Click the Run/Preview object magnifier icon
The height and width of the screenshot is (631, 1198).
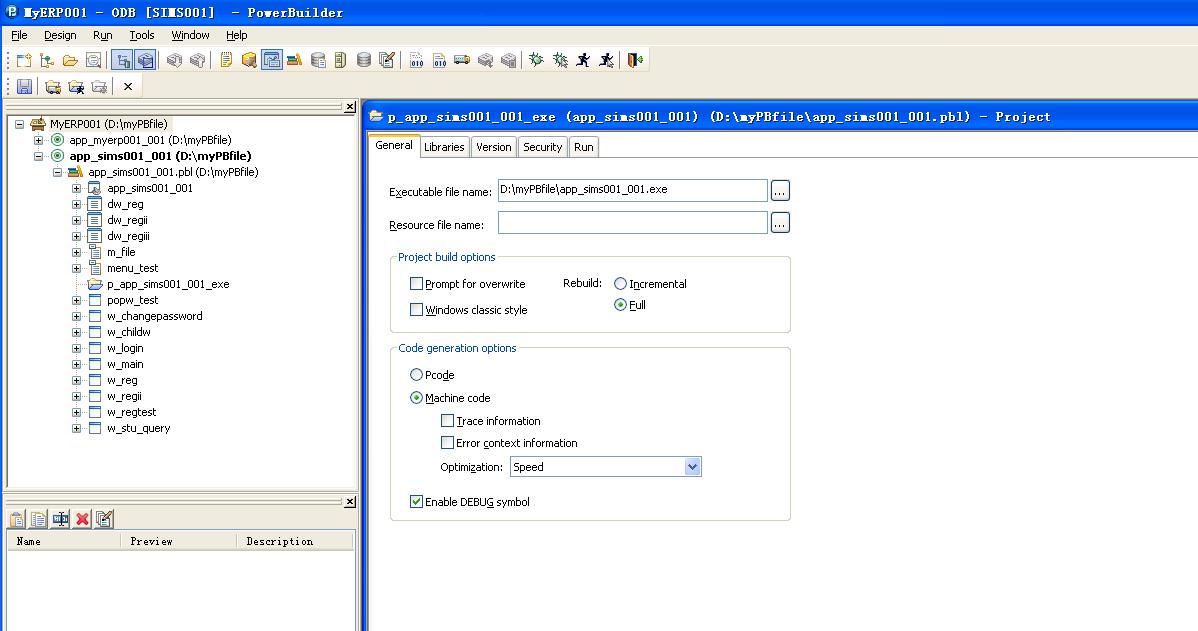(93, 60)
